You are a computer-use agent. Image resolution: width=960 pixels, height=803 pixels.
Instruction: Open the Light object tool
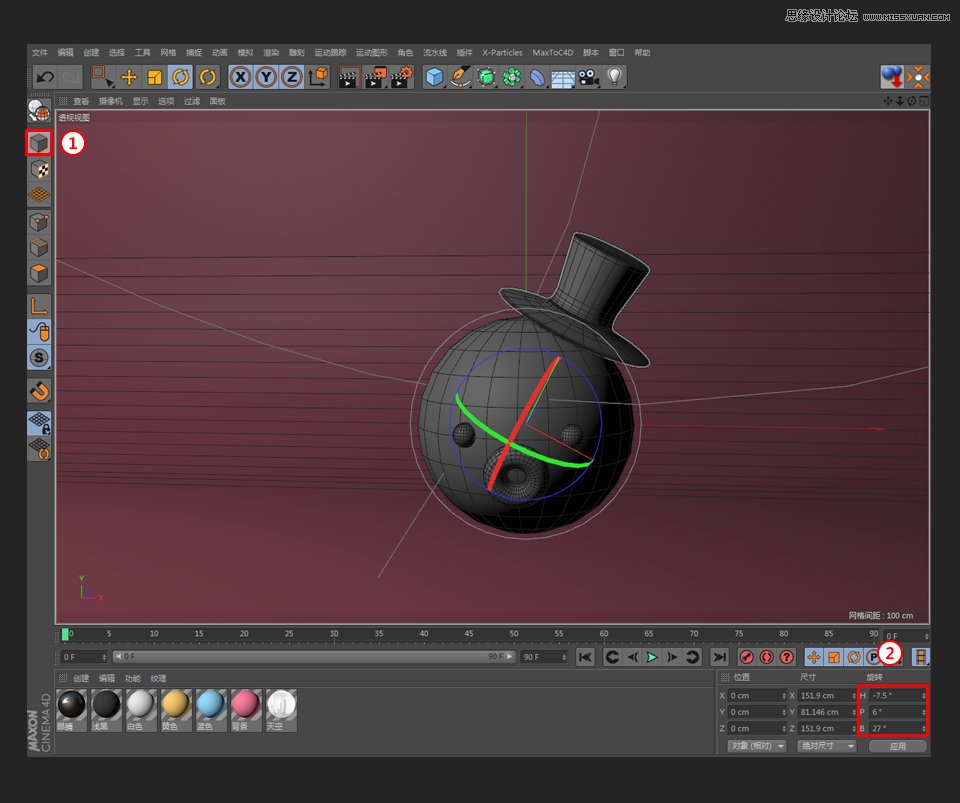click(615, 77)
